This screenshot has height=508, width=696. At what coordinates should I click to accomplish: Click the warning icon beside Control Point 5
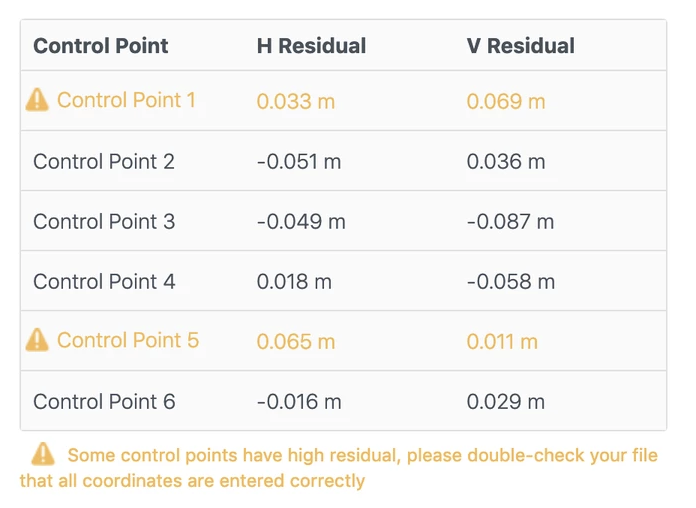[x=37, y=340]
